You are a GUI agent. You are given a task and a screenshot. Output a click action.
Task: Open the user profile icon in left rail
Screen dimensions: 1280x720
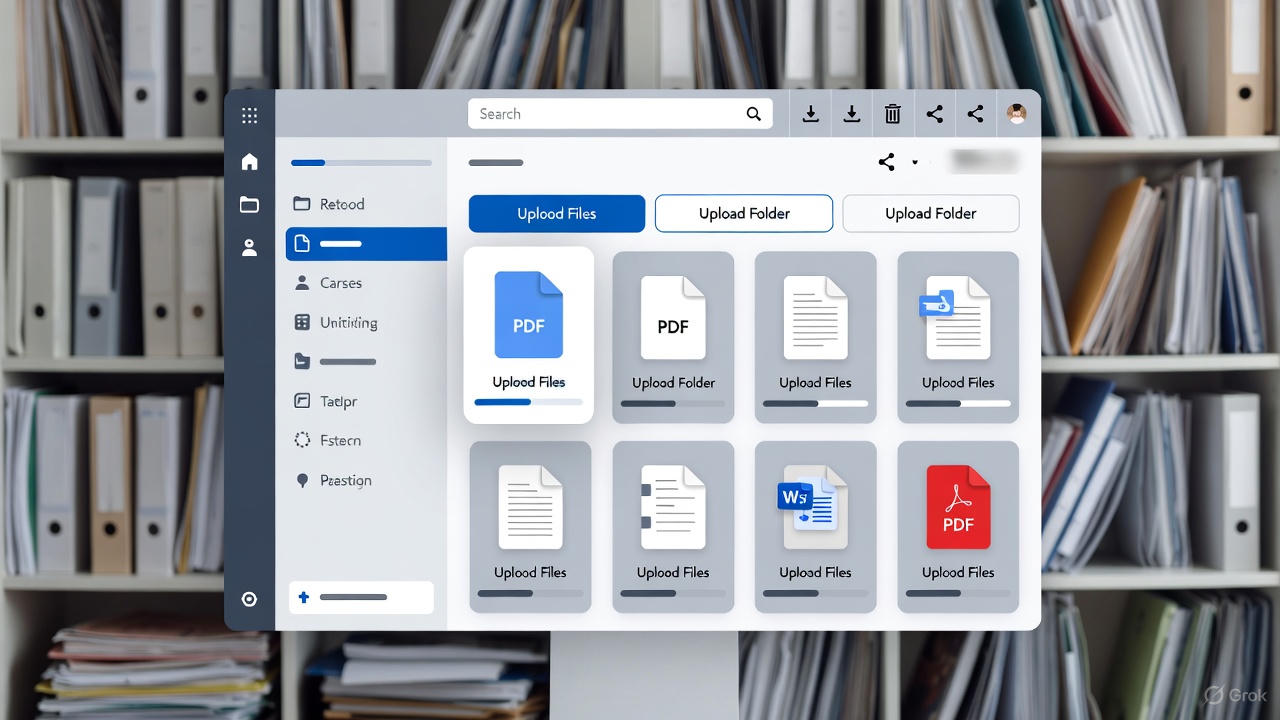point(249,248)
